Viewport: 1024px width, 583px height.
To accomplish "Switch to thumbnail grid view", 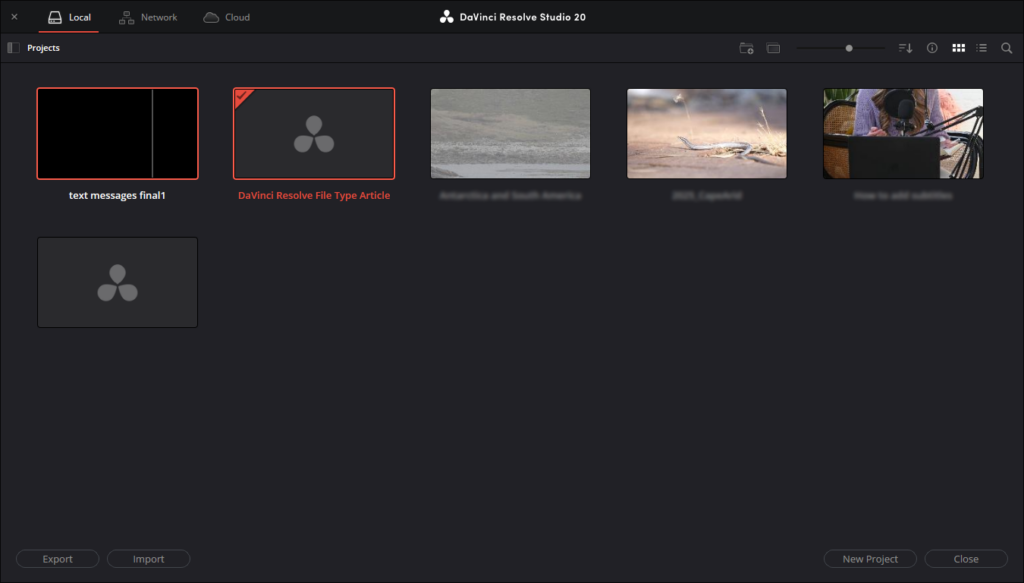I will (958, 48).
